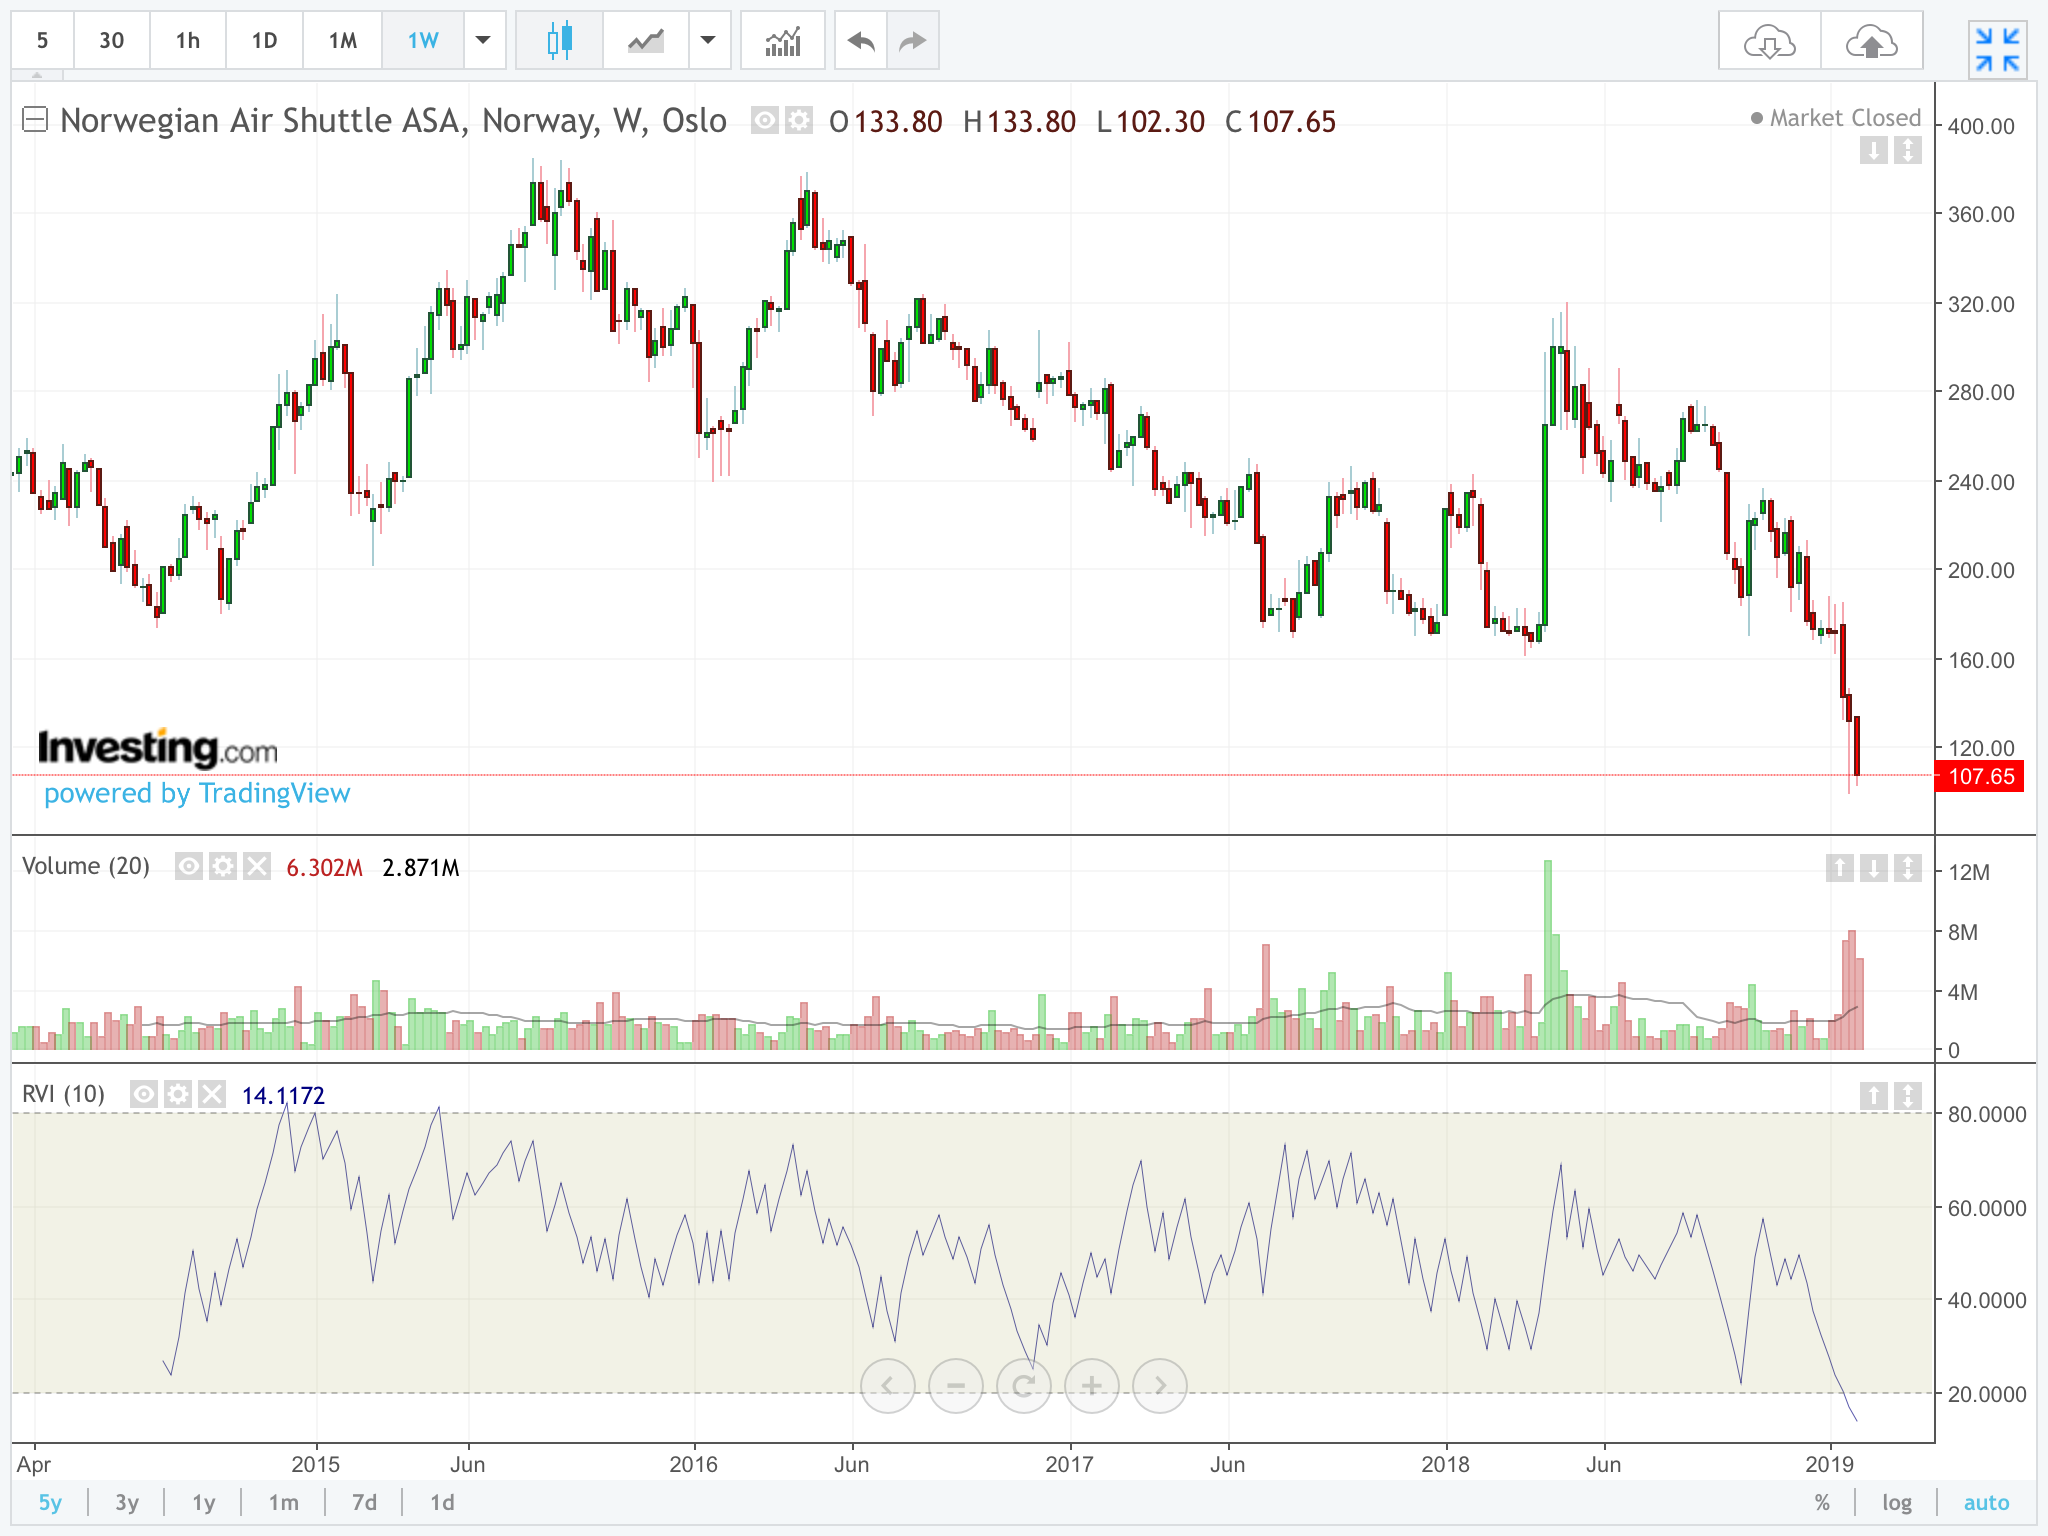Collapse the Norwegian Air Shuttle legend box
This screenshot has height=1536, width=2048.
pos(35,120)
